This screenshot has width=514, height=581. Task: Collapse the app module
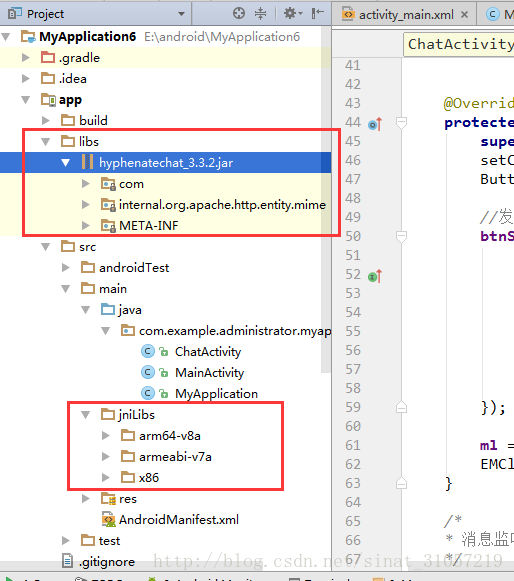click(x=26, y=100)
